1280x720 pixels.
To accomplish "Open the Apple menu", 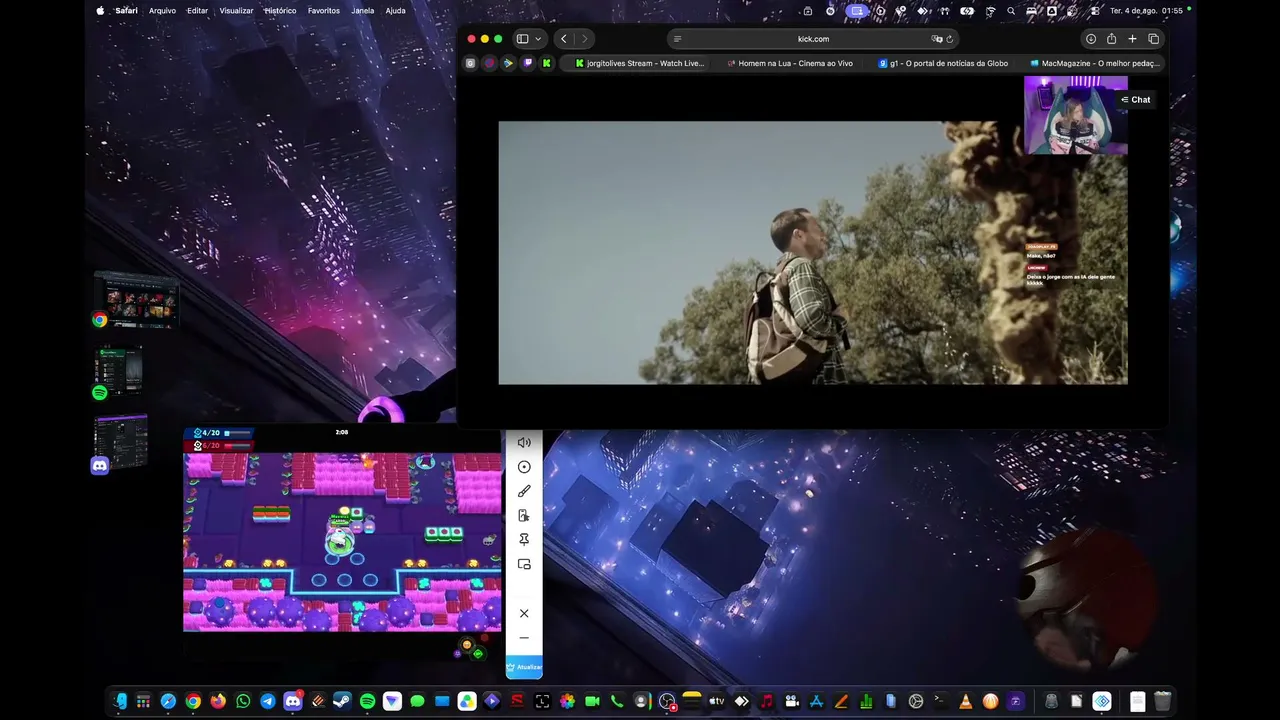I will coord(100,10).
